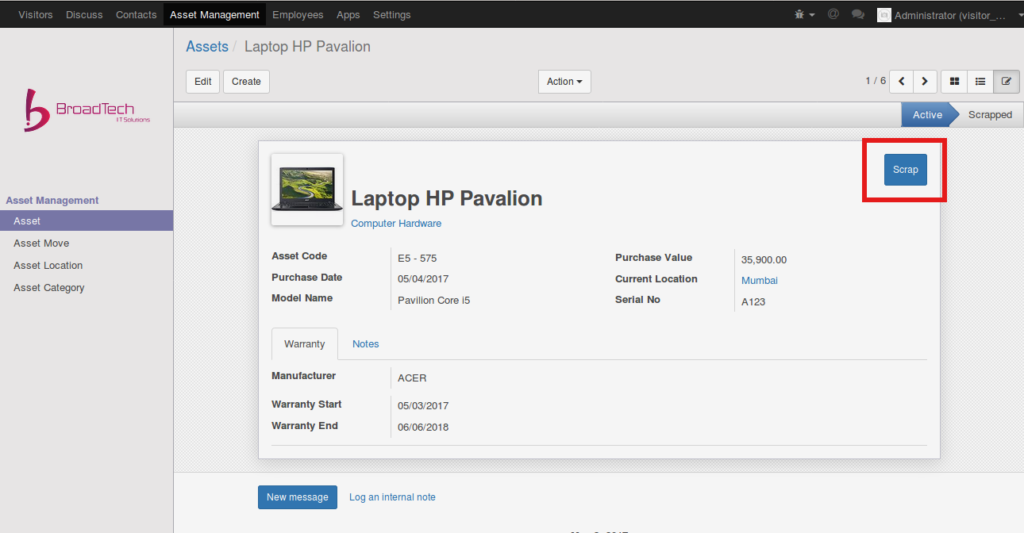
Task: Open the Apps menu
Action: (x=348, y=14)
